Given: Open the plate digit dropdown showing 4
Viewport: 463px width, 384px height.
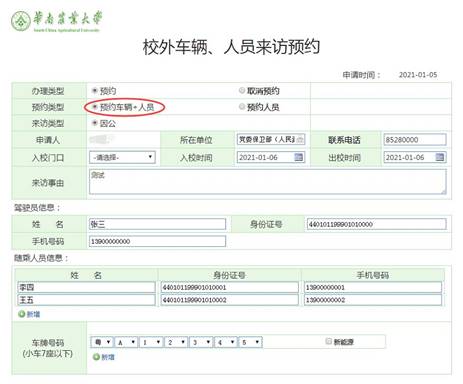Looking at the screenshot, I should coord(226,342).
